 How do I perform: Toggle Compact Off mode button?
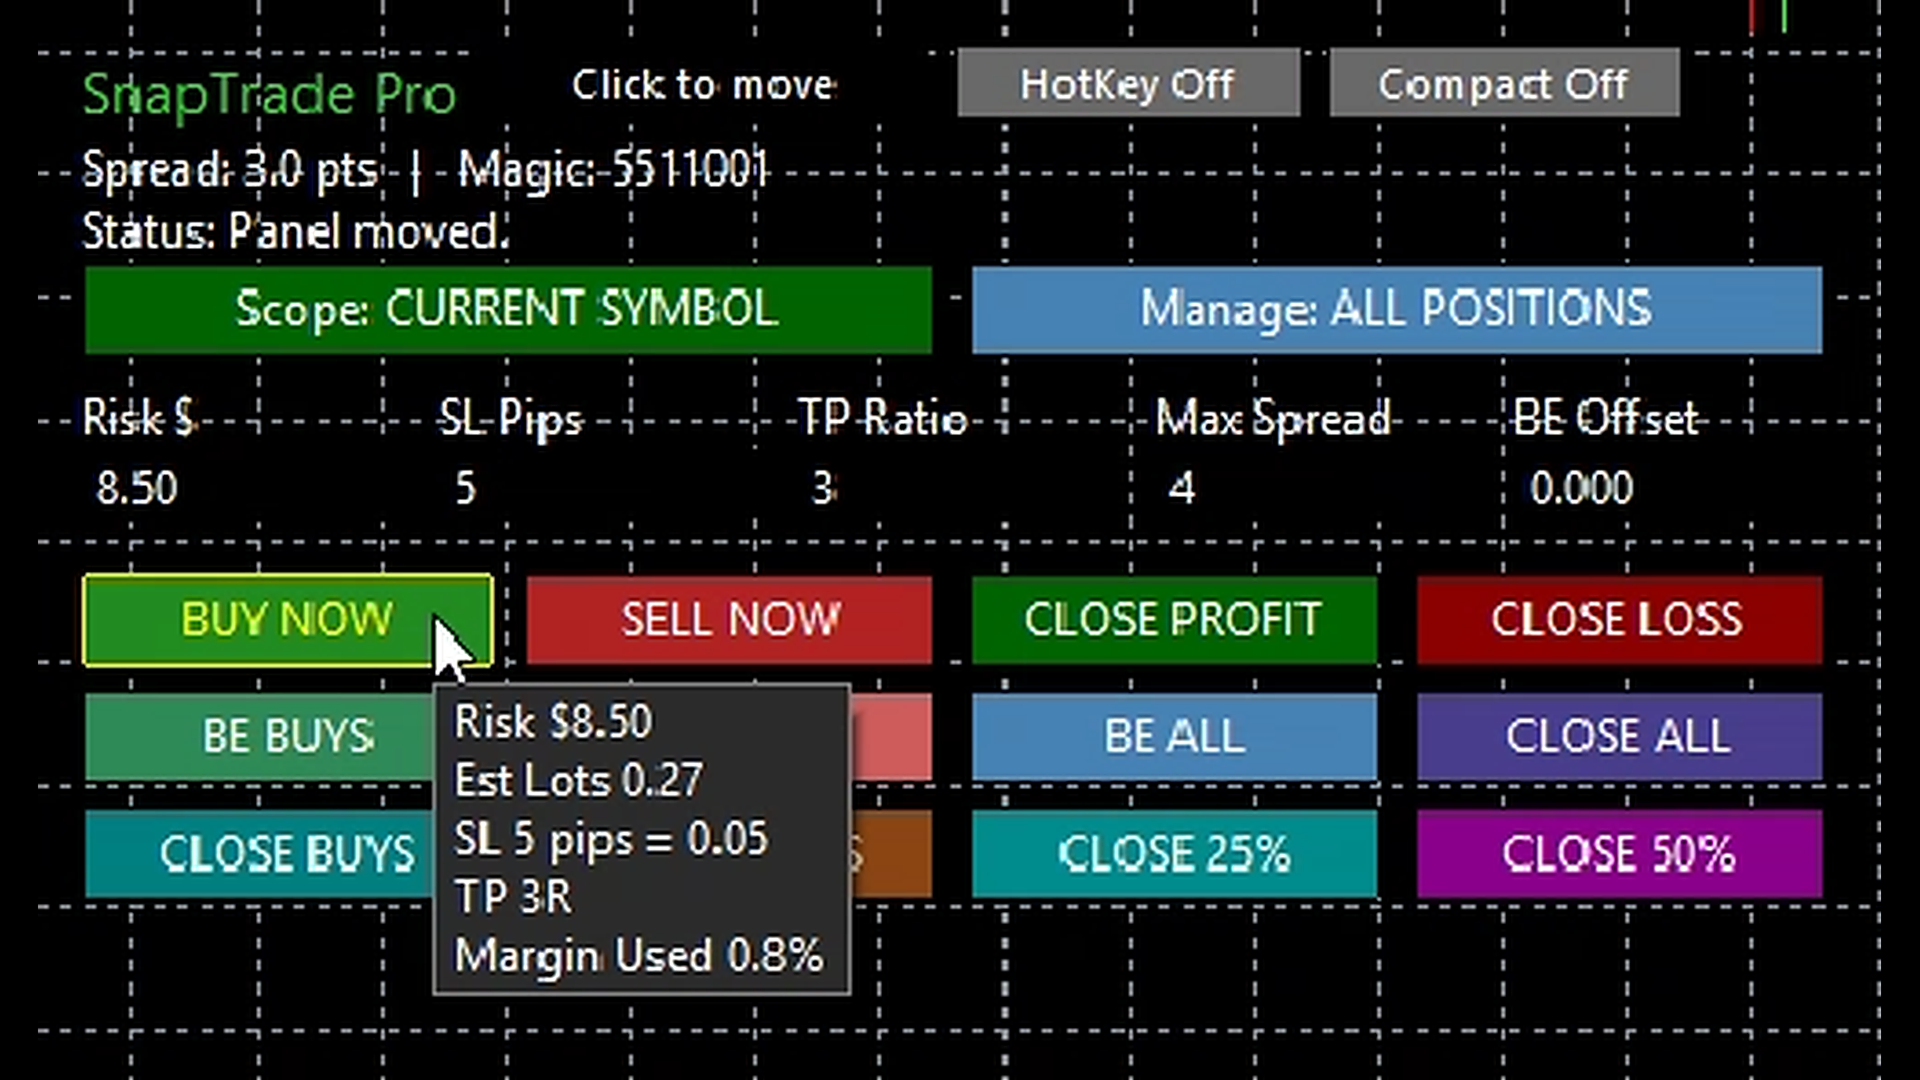(1504, 84)
